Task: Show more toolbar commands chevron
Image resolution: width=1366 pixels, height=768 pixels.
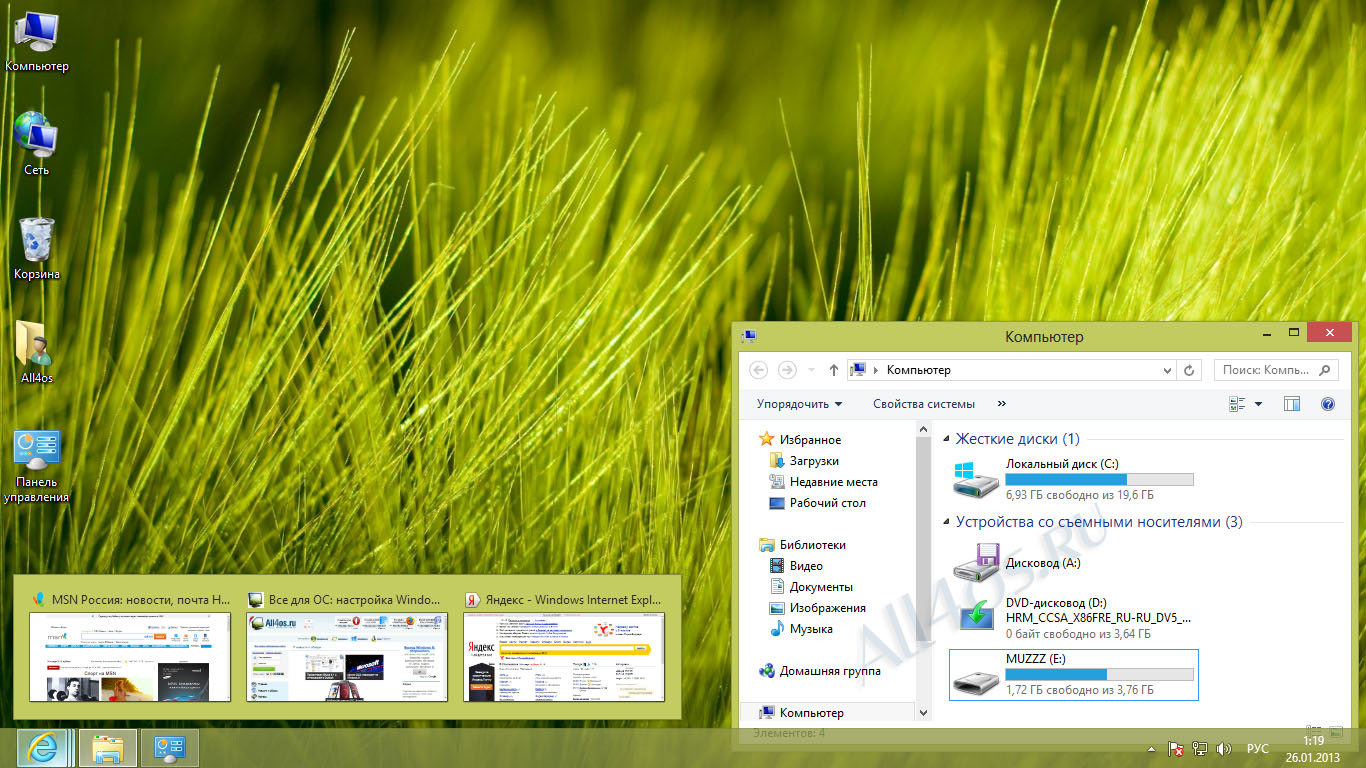Action: [x=1002, y=404]
